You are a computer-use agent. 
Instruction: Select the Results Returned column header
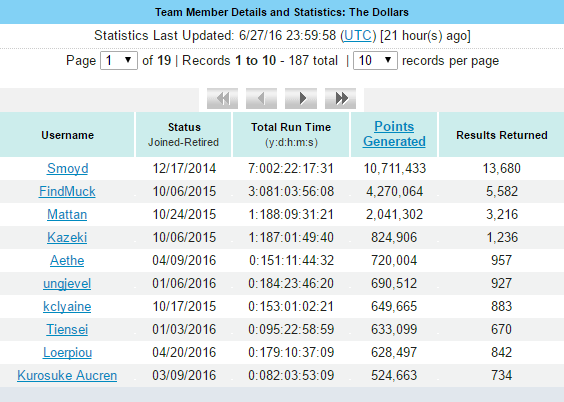[x=502, y=135]
